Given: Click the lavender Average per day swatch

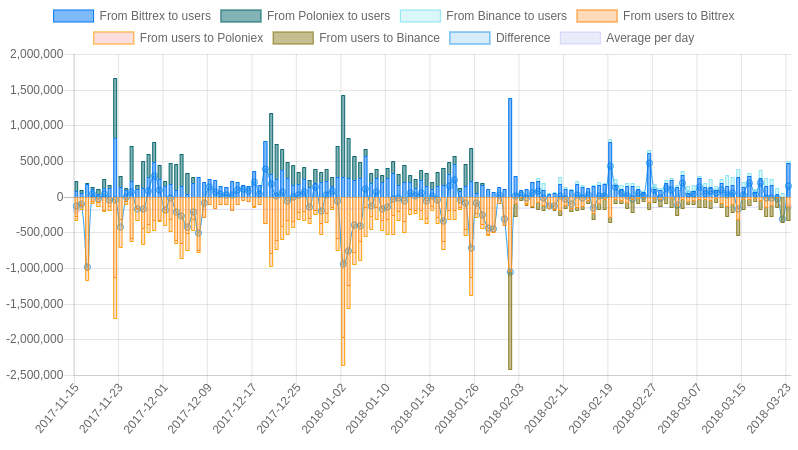Looking at the screenshot, I should click(x=580, y=38).
